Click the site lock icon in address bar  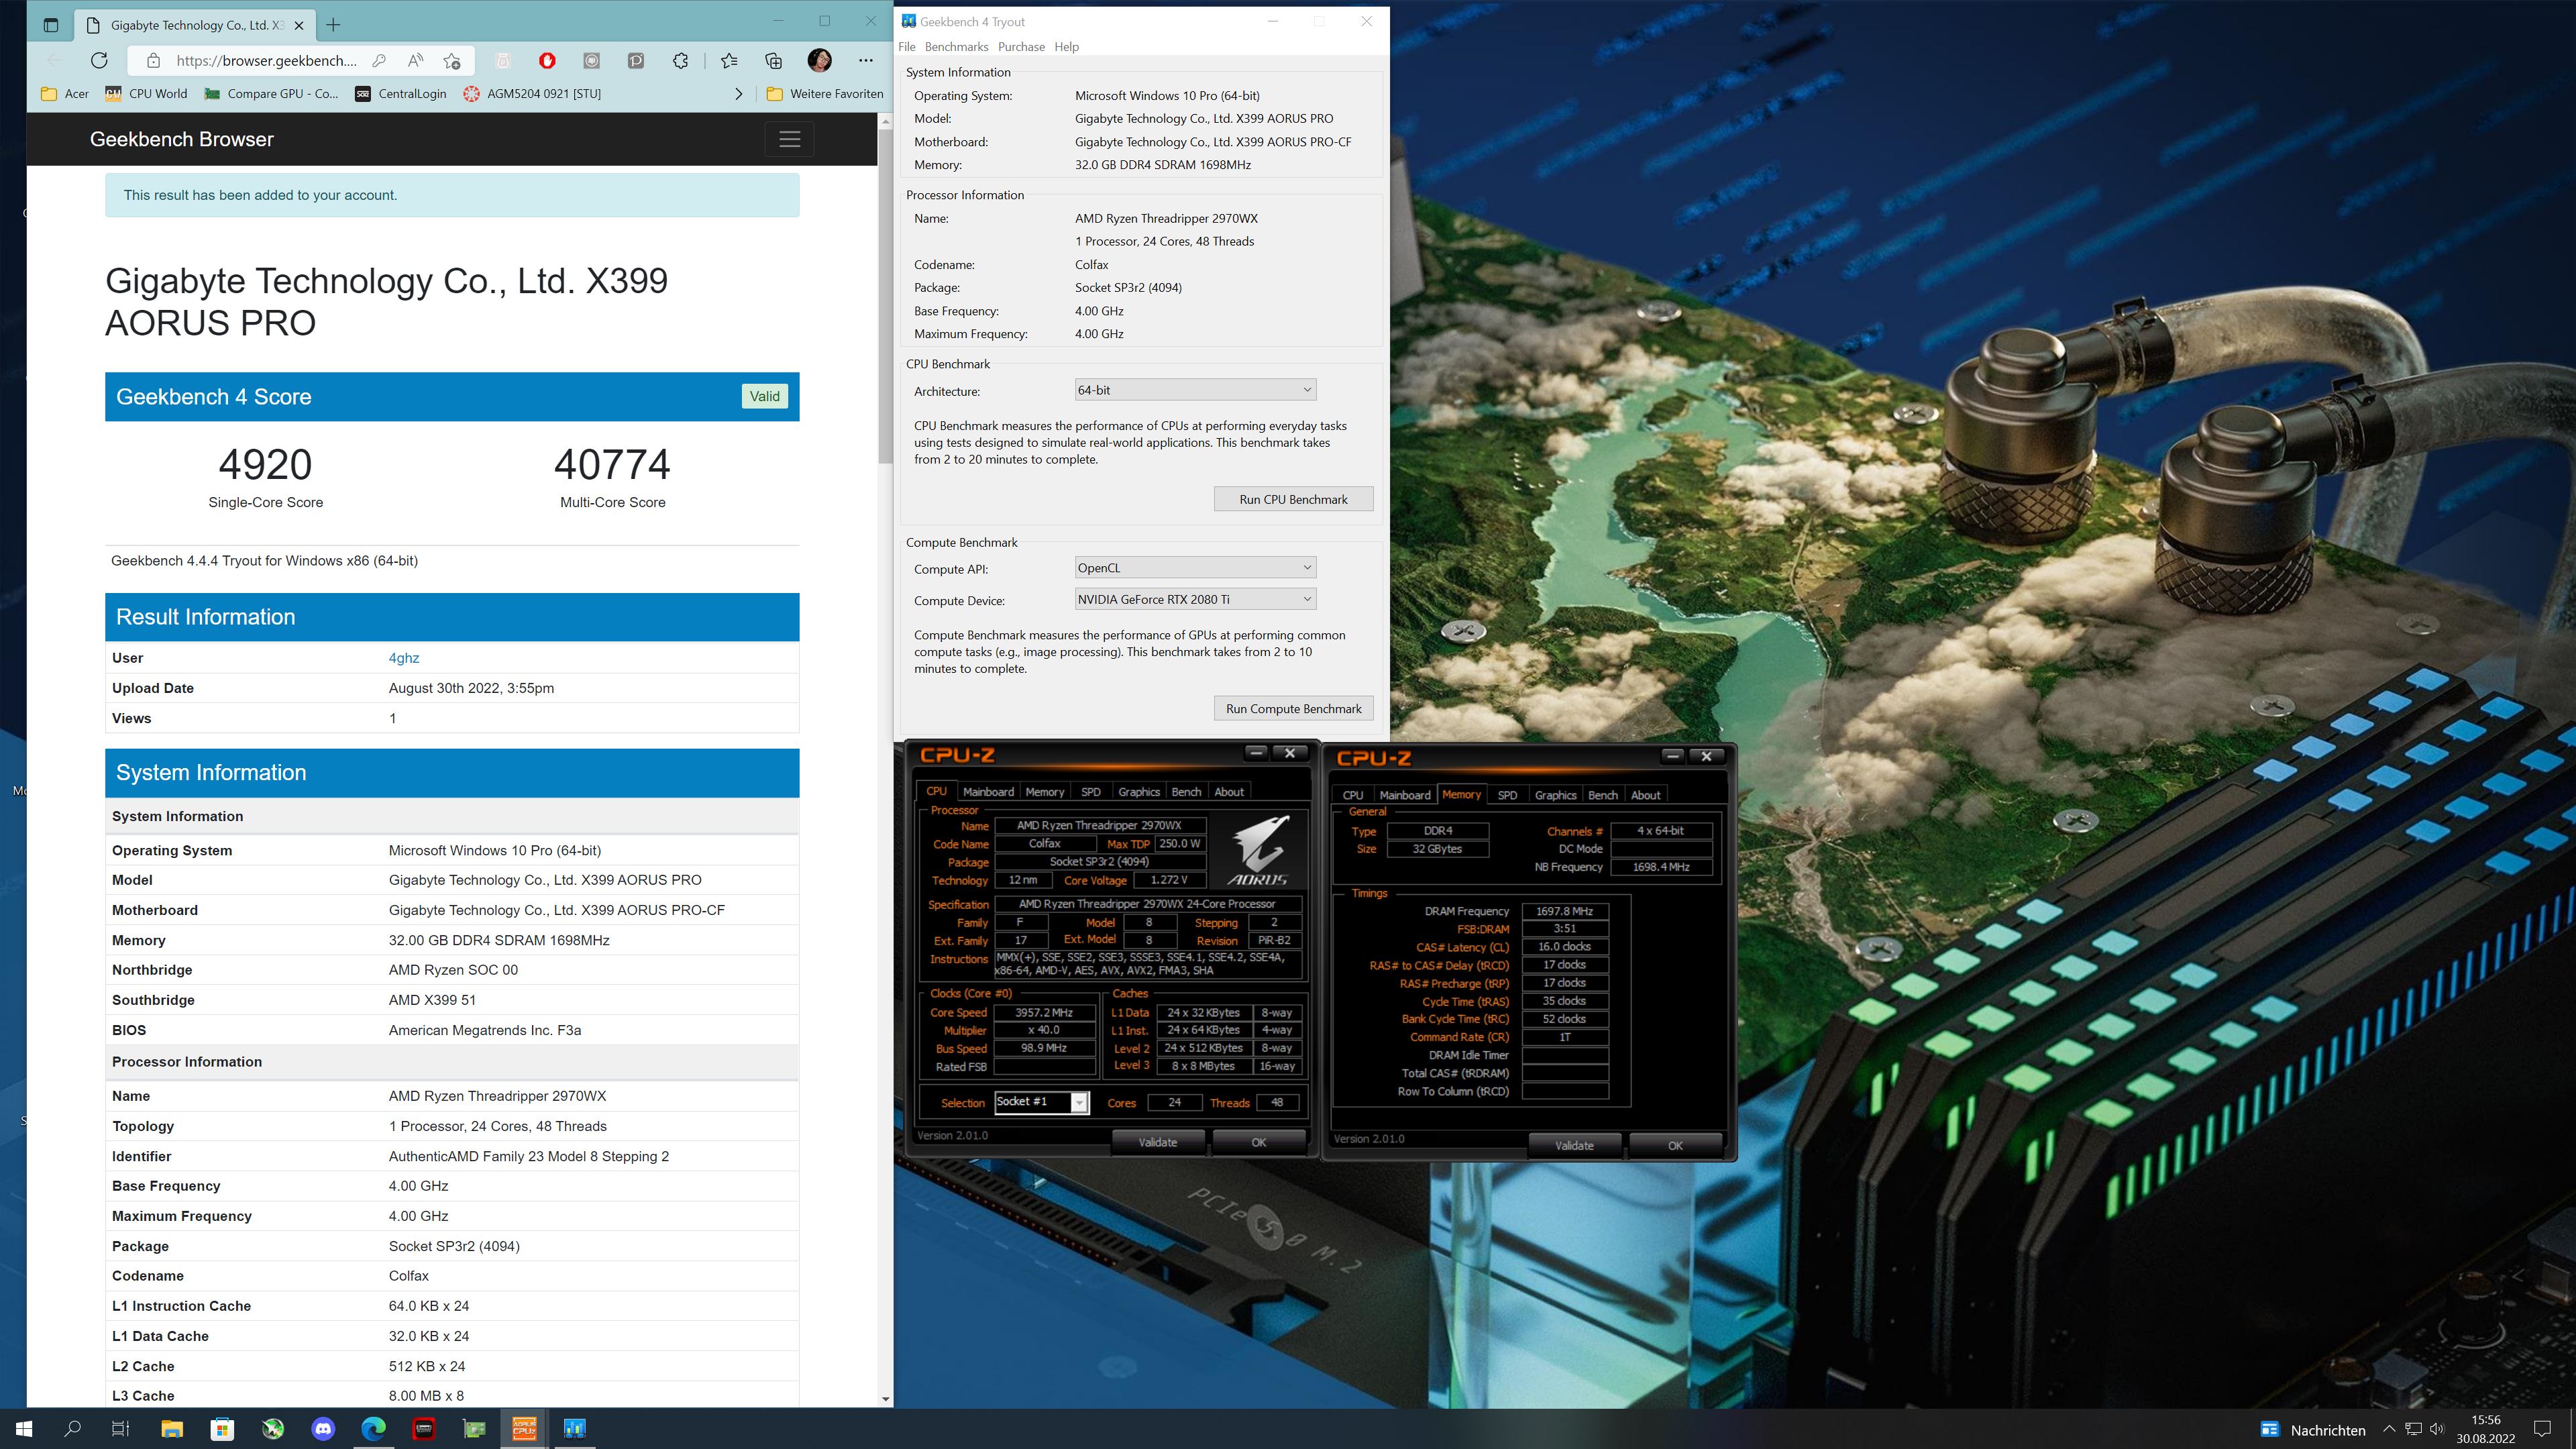click(x=153, y=61)
